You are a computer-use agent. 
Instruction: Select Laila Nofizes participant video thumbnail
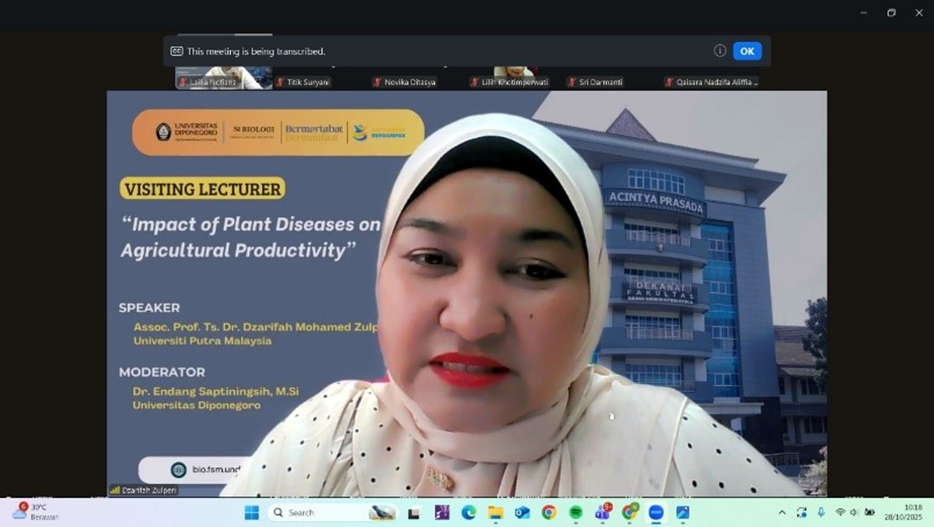click(x=222, y=78)
